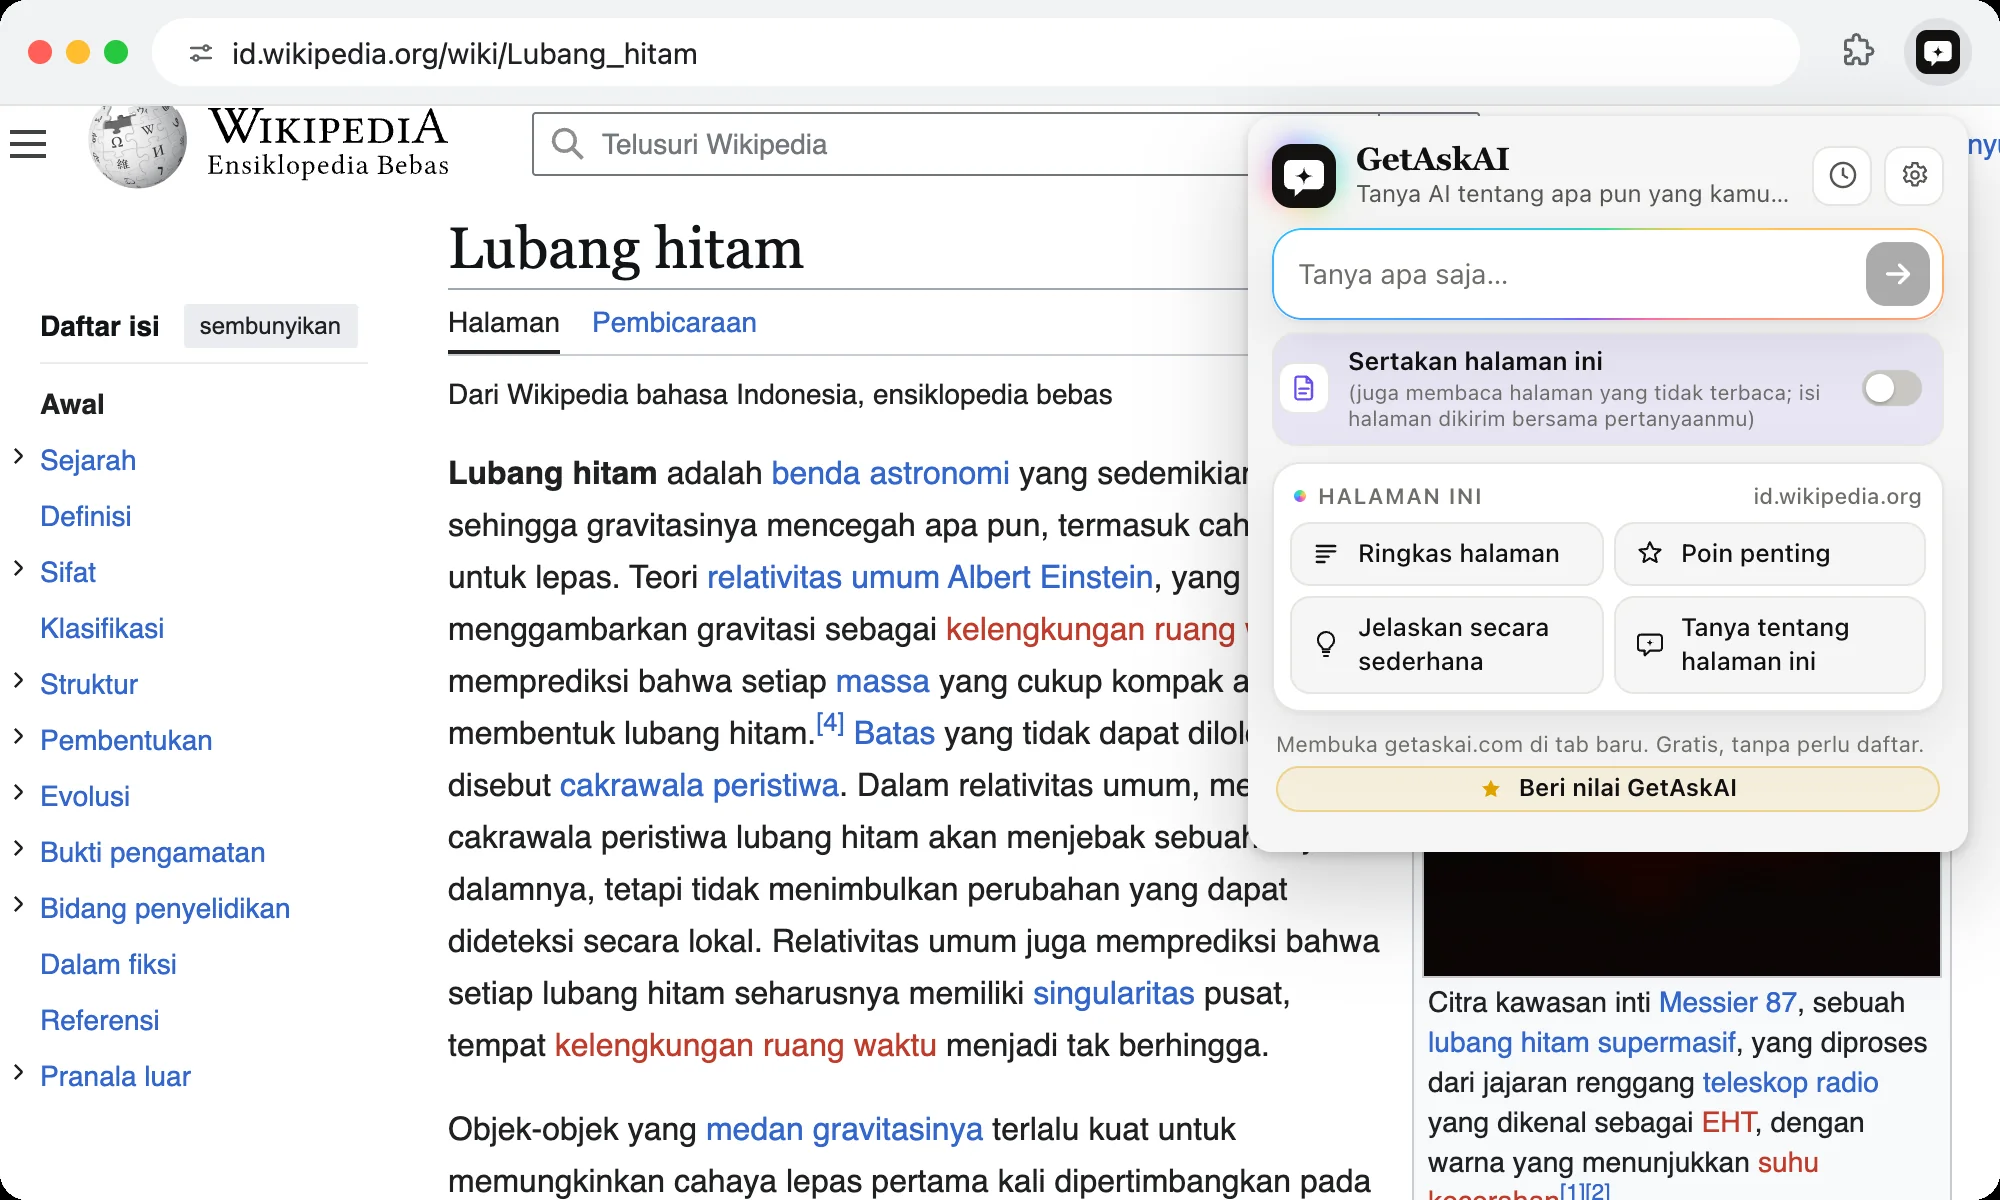This screenshot has height=1200, width=2000.
Task: Go to Definisi in the contents list
Action: coord(86,516)
